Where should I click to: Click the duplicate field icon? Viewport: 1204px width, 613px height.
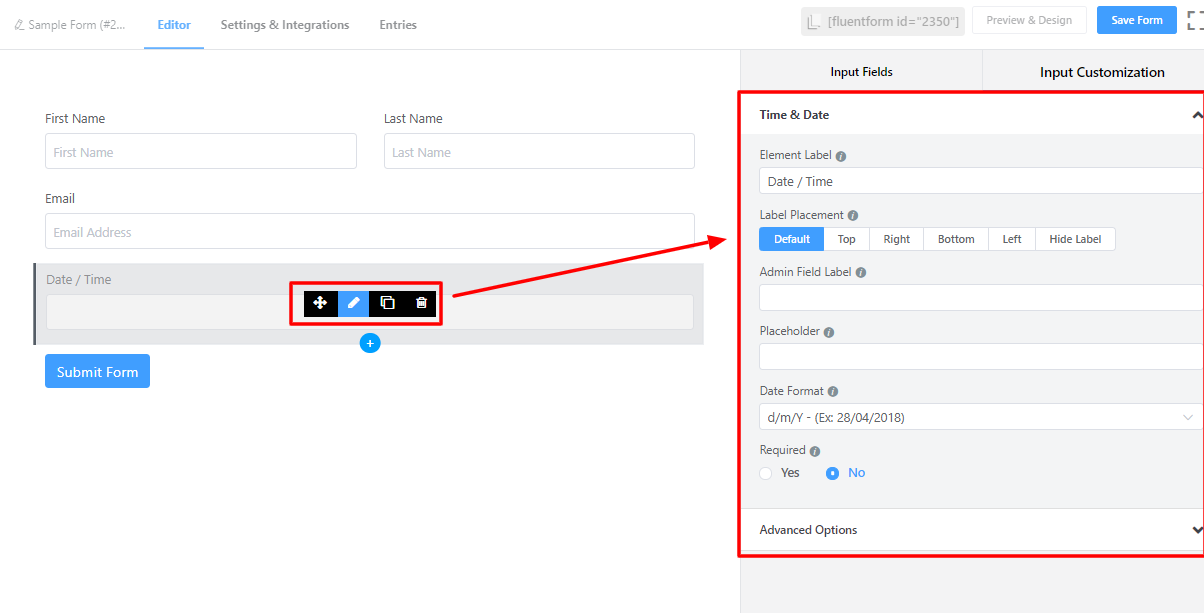pyautogui.click(x=387, y=303)
